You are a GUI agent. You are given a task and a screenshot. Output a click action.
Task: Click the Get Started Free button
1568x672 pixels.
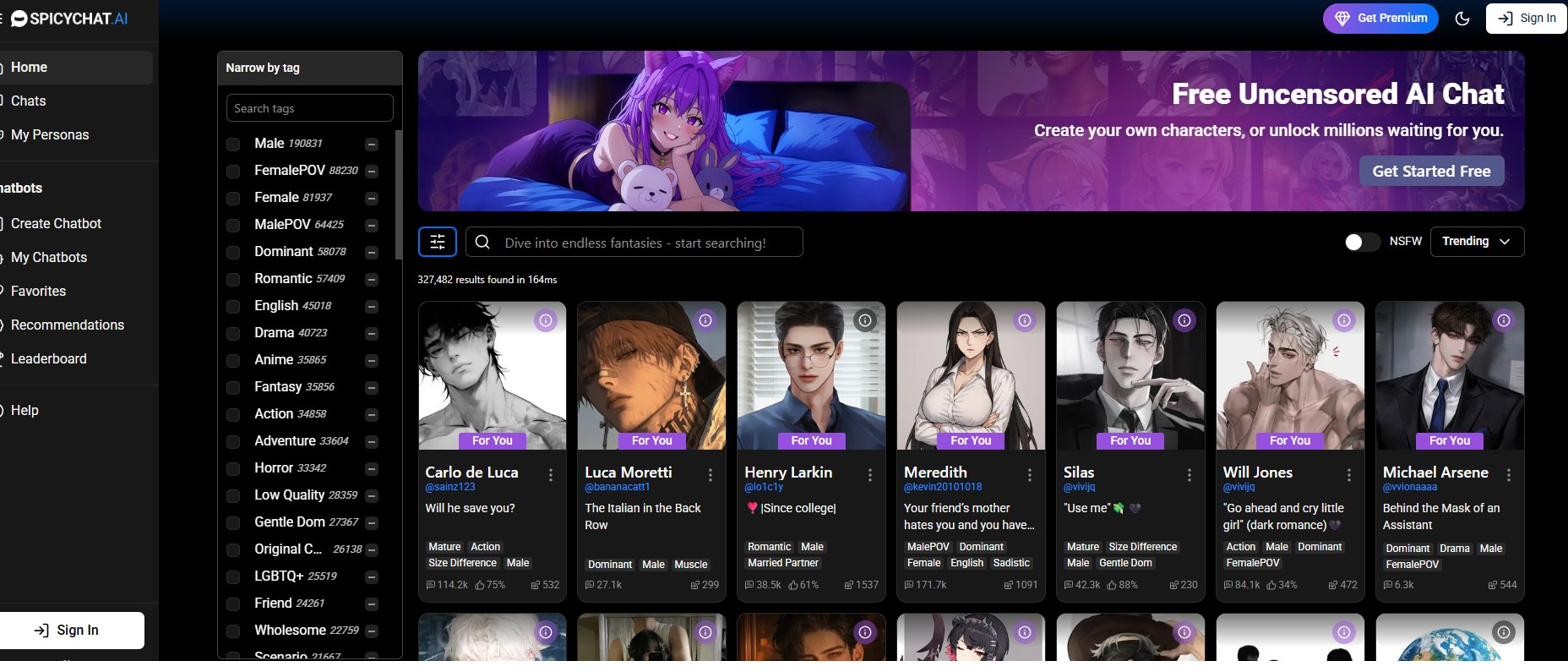pos(1431,171)
